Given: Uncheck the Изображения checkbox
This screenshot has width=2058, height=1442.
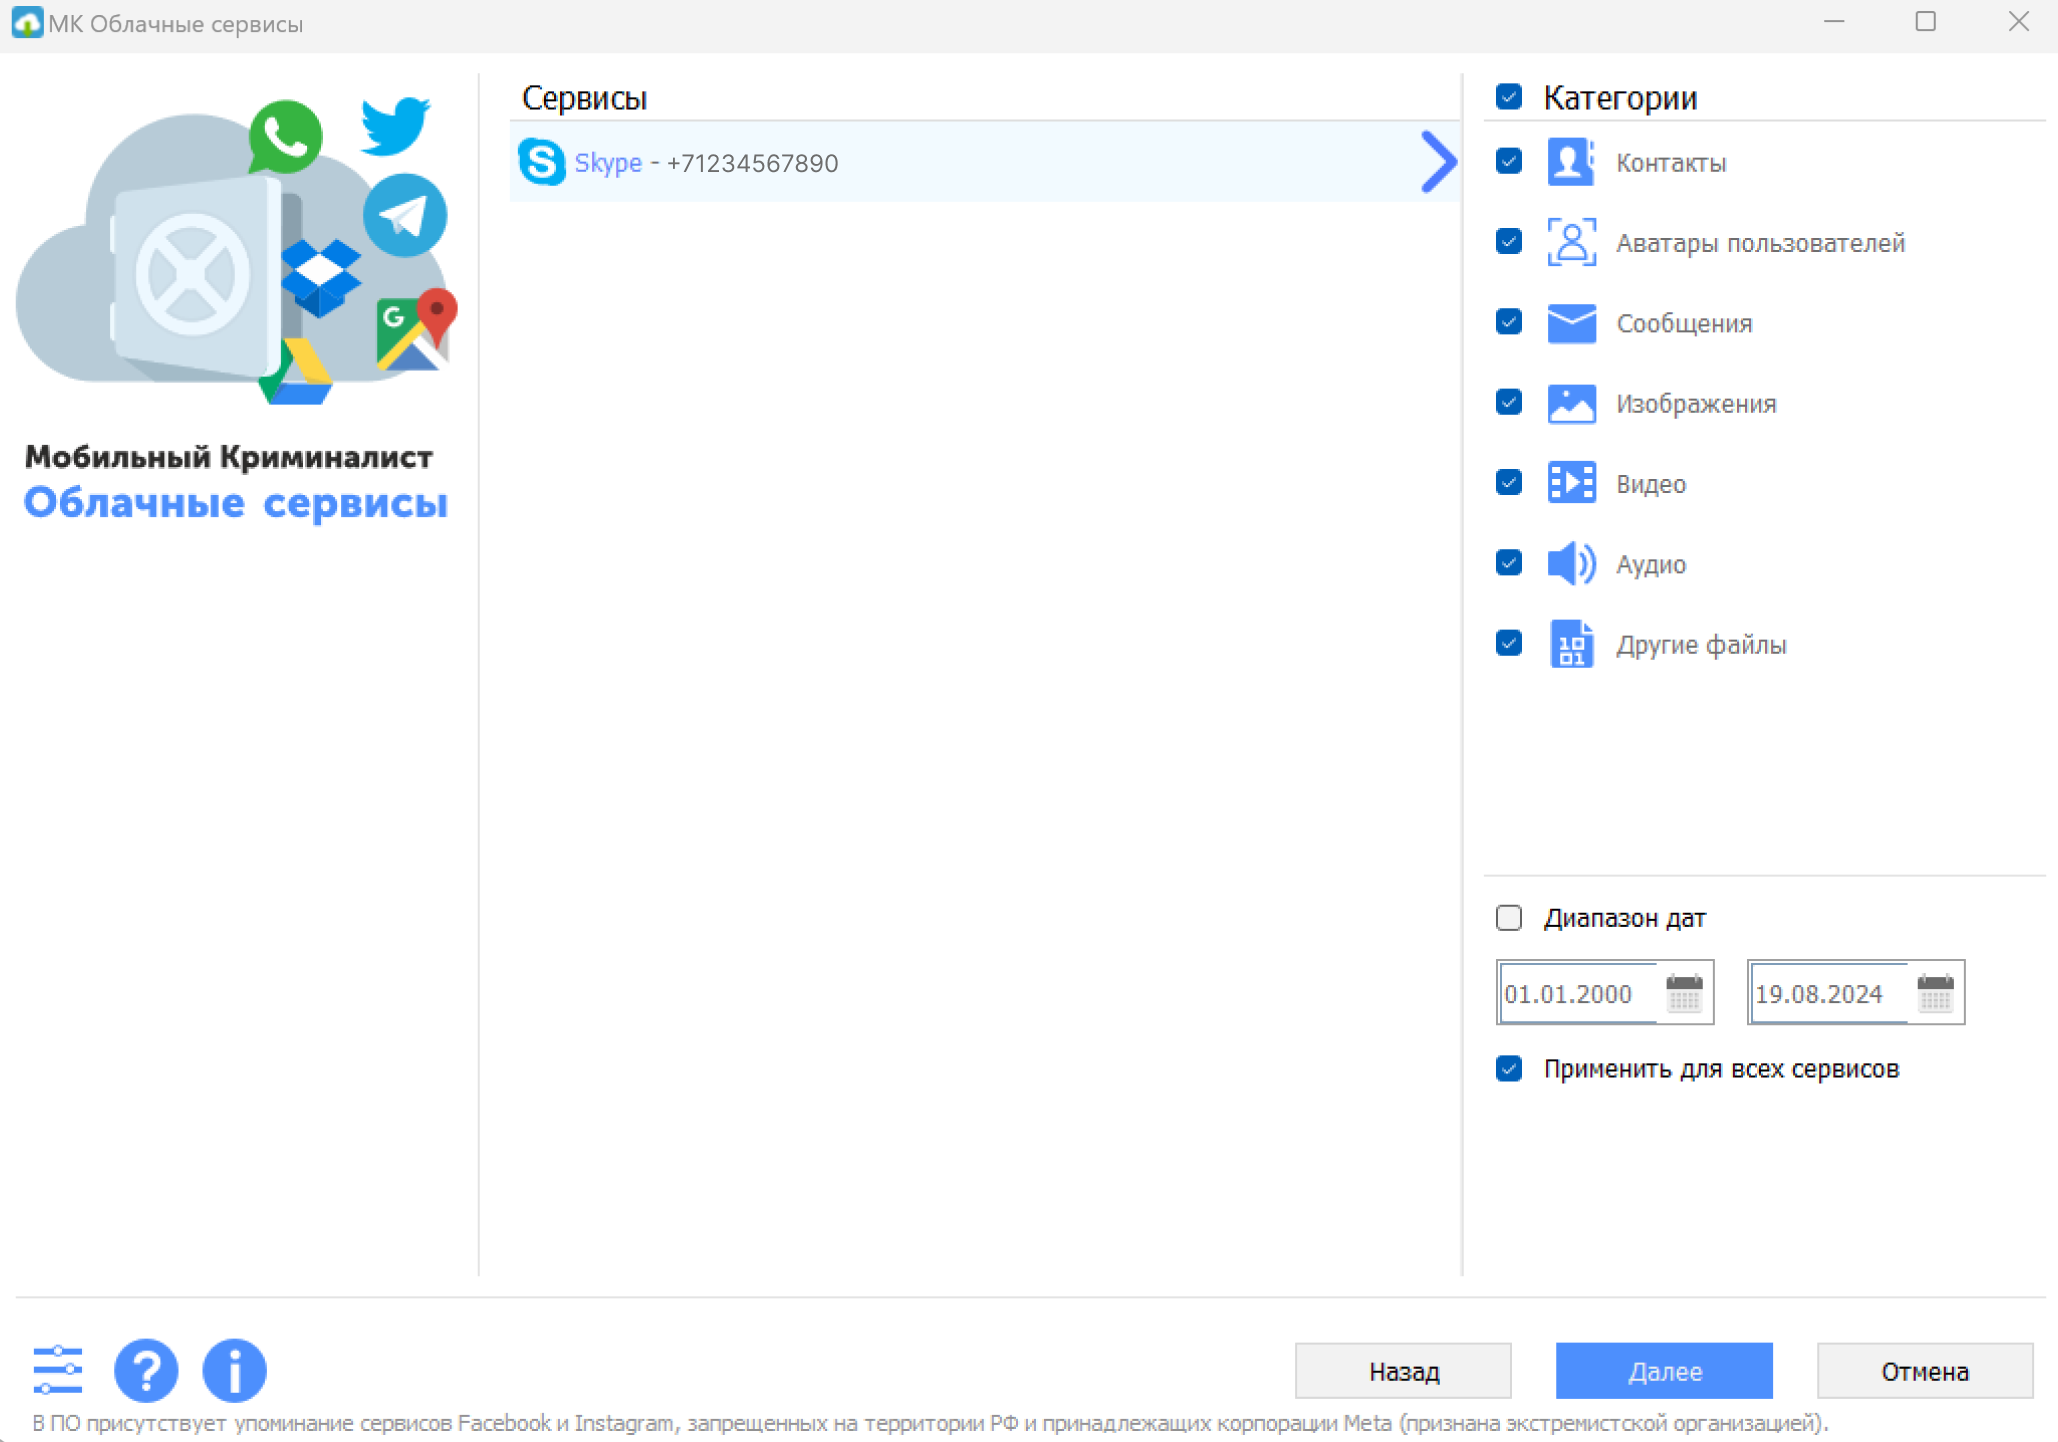Looking at the screenshot, I should [x=1508, y=402].
